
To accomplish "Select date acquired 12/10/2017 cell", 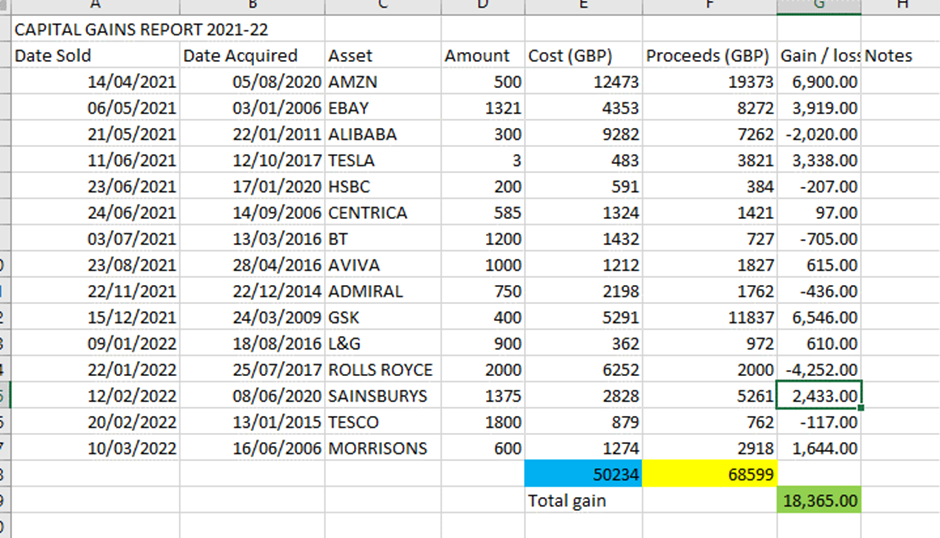I will (252, 160).
